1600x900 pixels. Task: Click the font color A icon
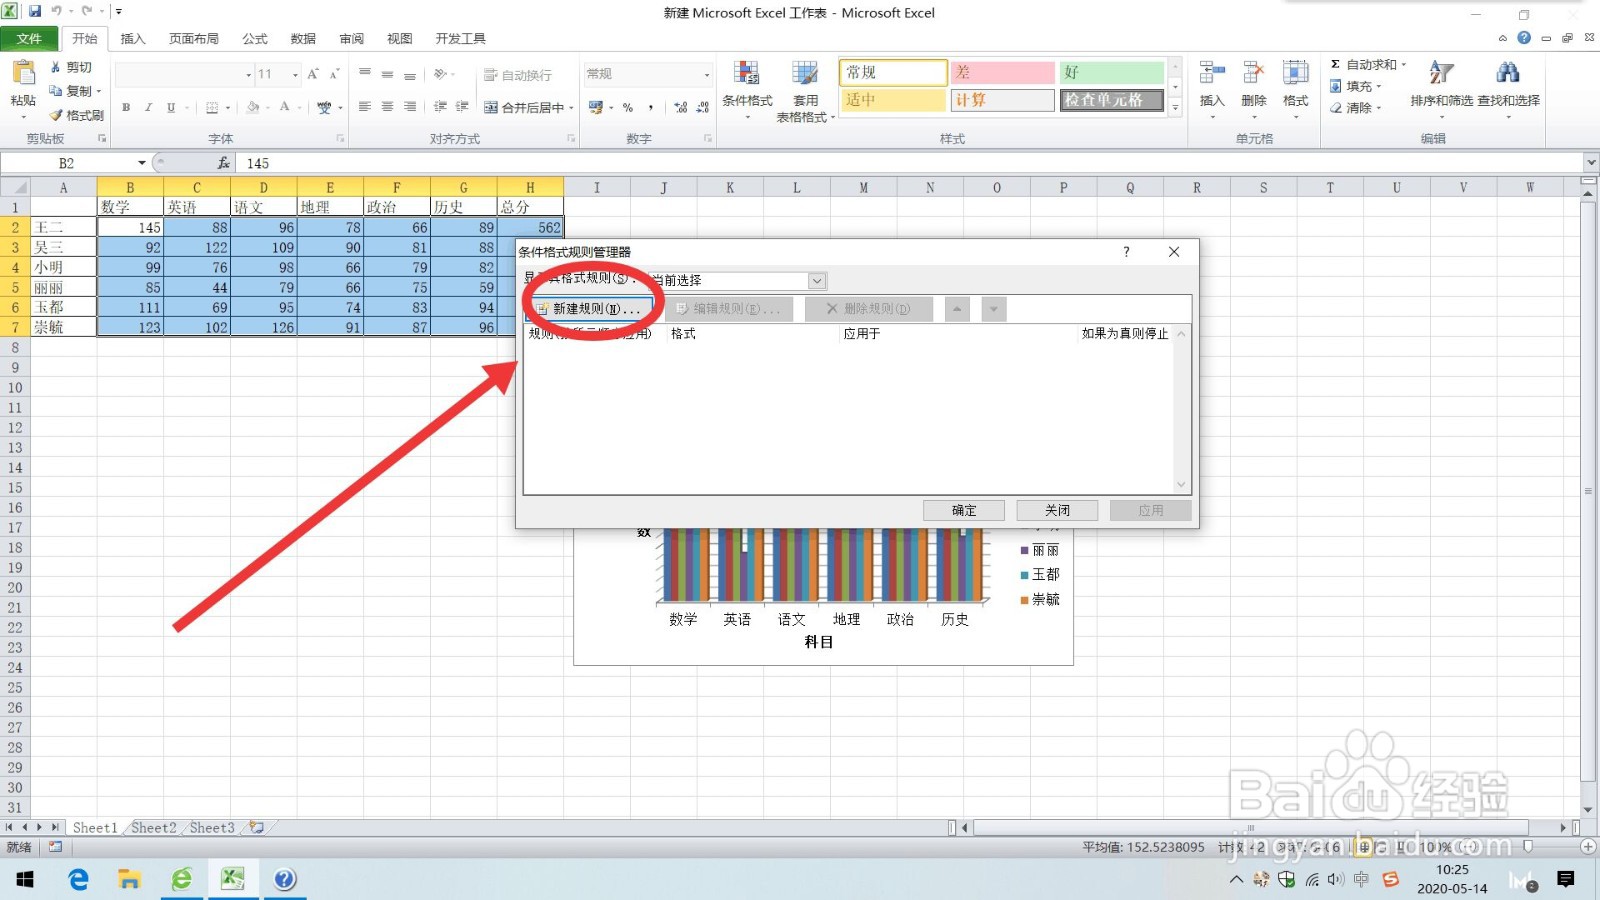pos(285,107)
